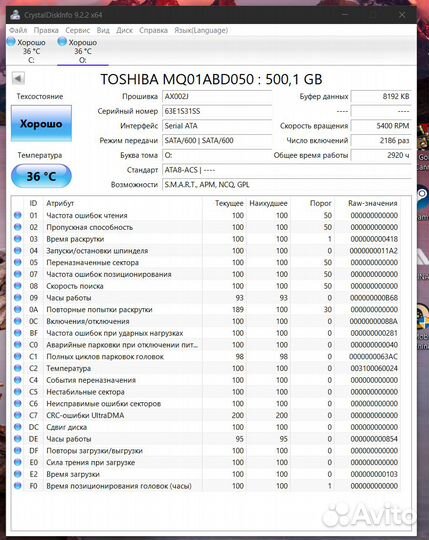Open the Сервис menu

tap(77, 30)
